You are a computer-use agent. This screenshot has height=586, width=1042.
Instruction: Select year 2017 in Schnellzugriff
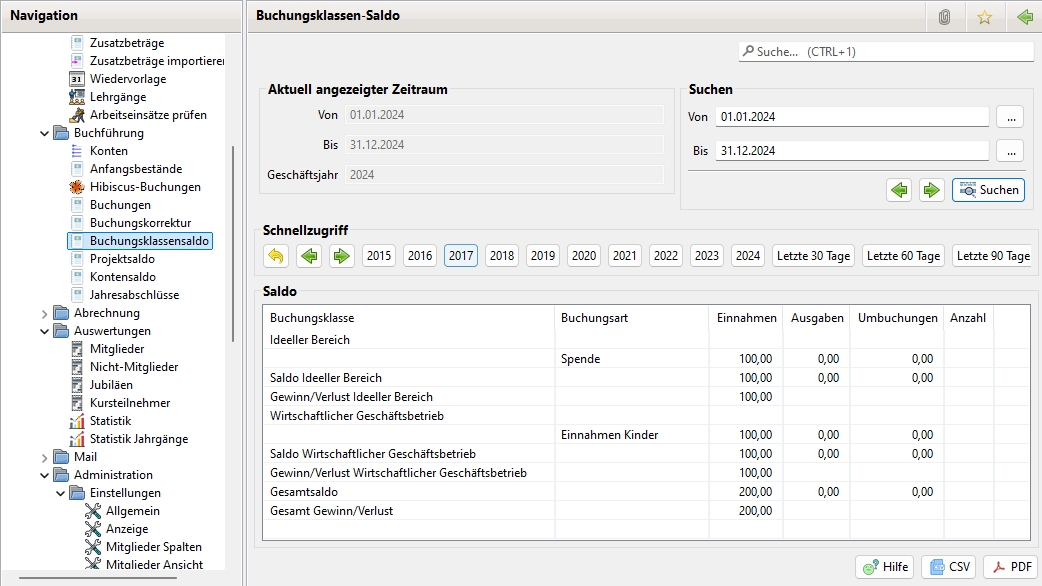[x=461, y=256]
